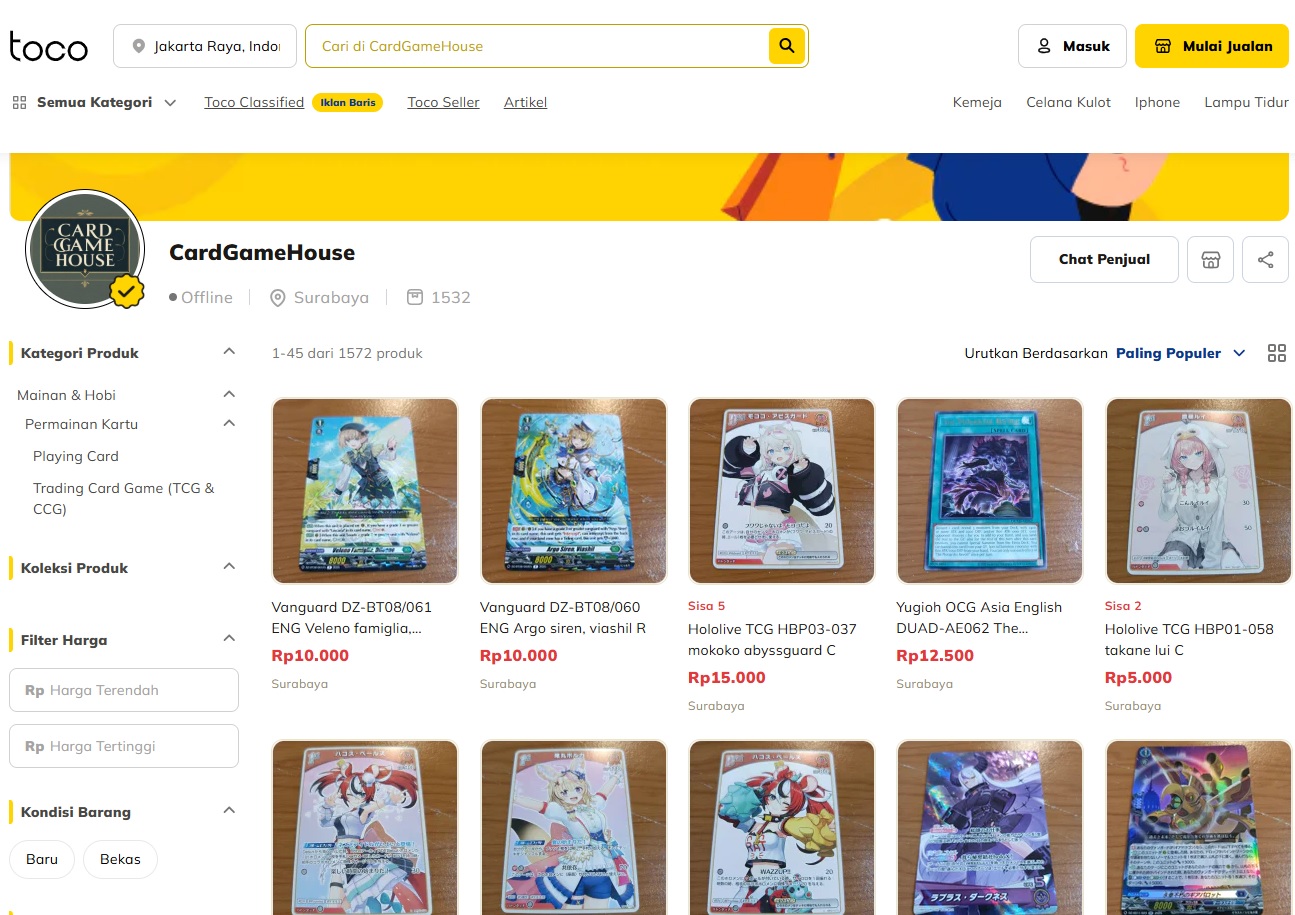Click the yellow search magnifier button
Image resolution: width=1295 pixels, height=915 pixels.
[787, 46]
